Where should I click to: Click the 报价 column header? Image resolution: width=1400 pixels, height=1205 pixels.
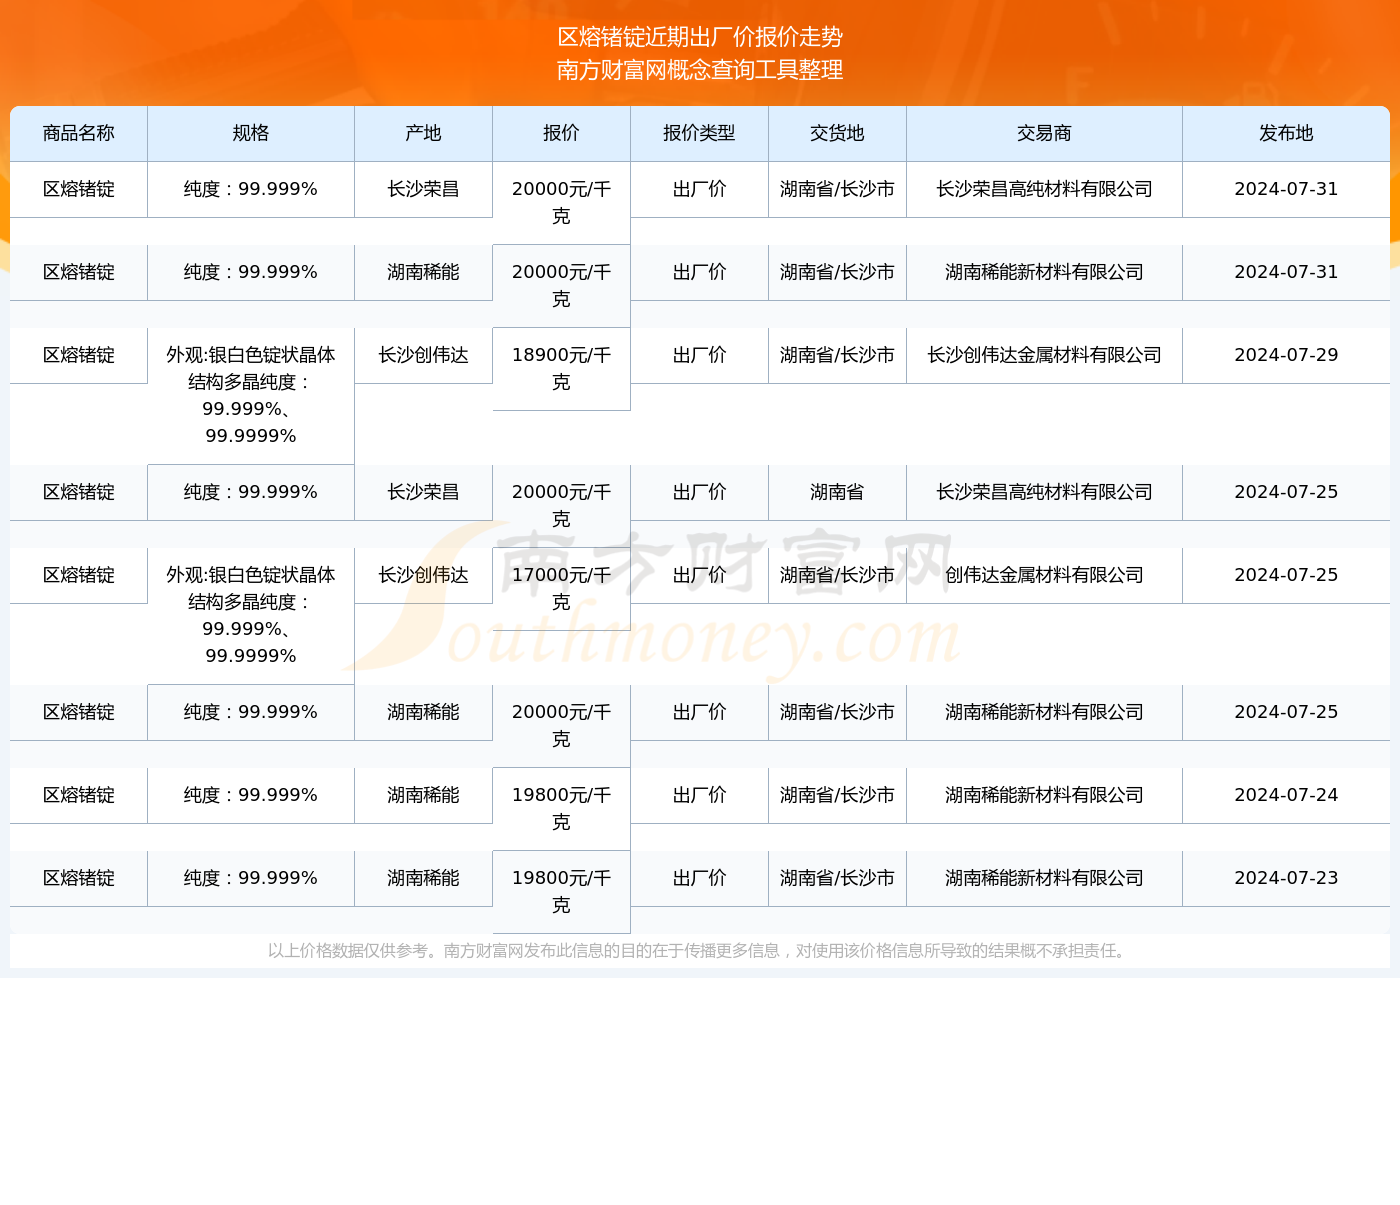[x=562, y=134]
